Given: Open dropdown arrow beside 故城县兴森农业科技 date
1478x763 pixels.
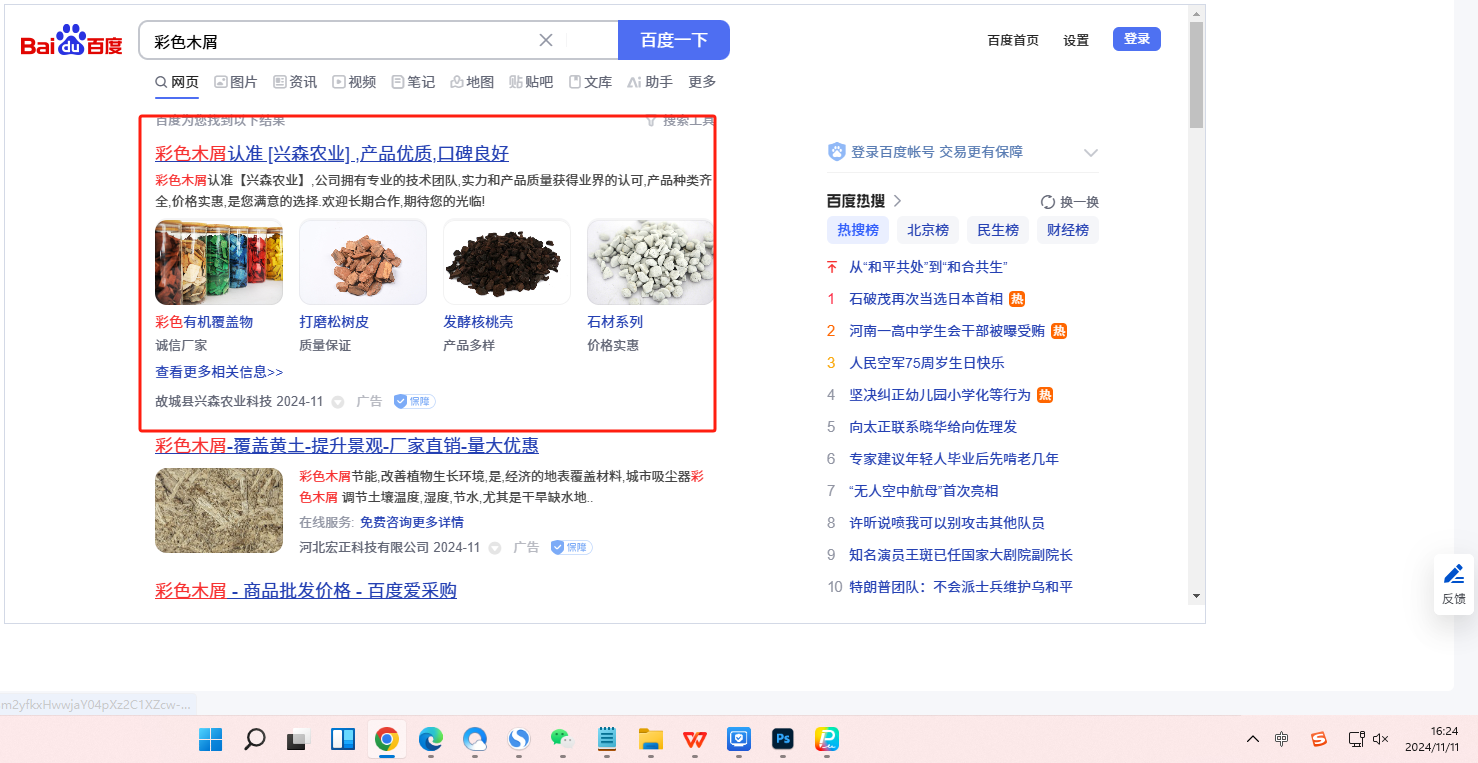Looking at the screenshot, I should pos(338,402).
